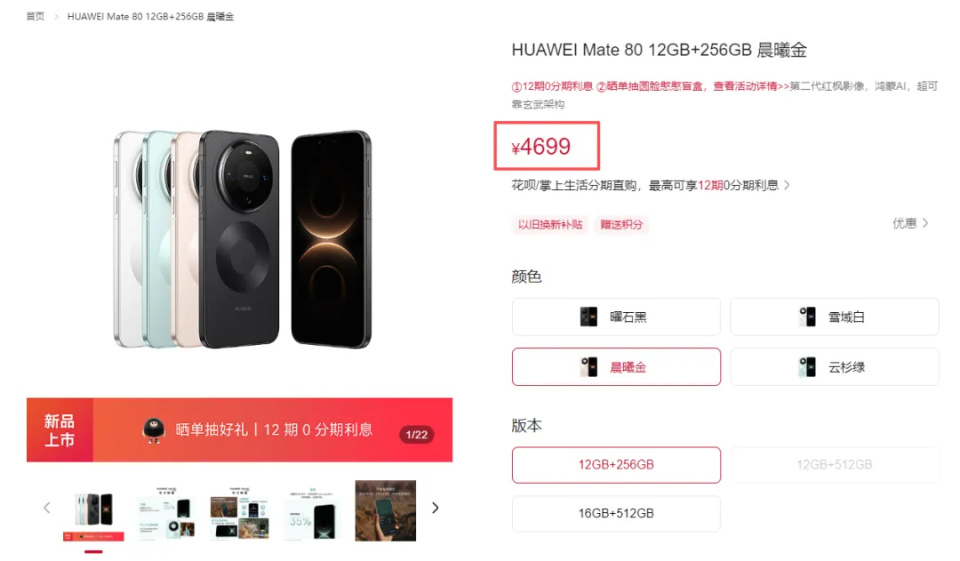Click the mascot icon in promo banner
Viewport: 960px width, 561px height.
click(x=153, y=430)
